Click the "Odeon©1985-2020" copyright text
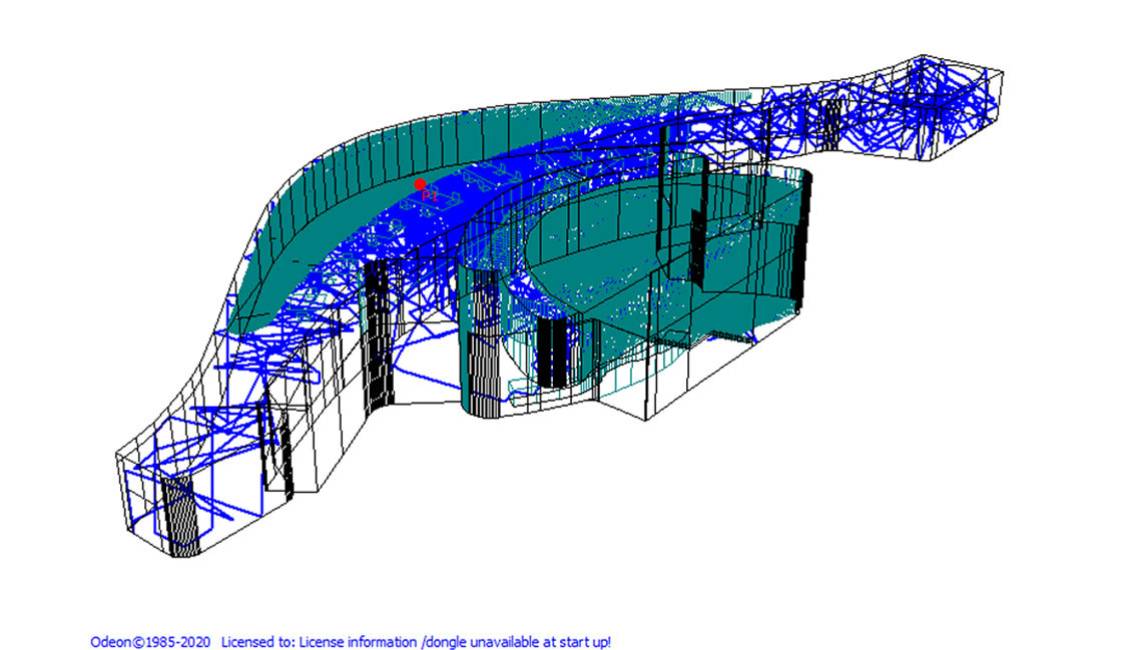The image size is (1140, 650). click(150, 642)
